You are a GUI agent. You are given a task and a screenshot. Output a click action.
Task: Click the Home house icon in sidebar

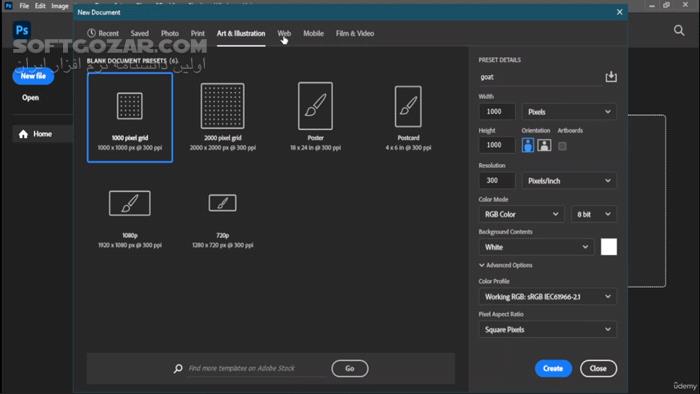click(23, 134)
